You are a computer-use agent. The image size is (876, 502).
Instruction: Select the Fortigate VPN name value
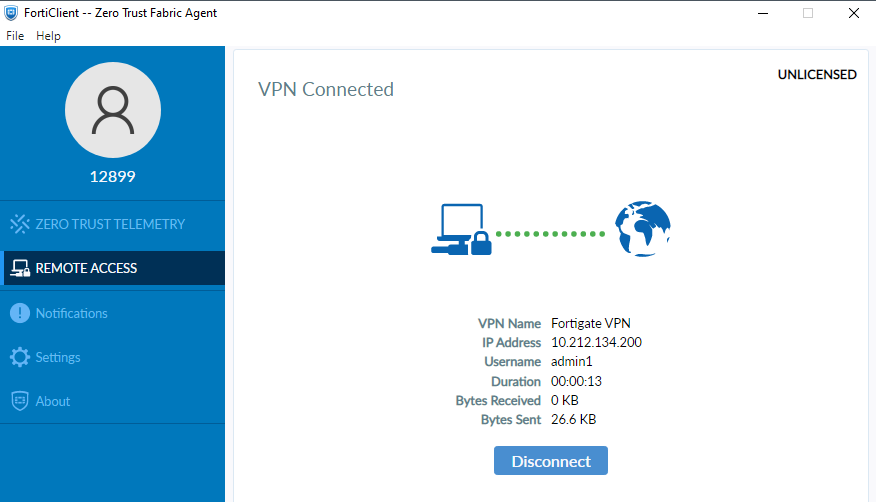[591, 323]
